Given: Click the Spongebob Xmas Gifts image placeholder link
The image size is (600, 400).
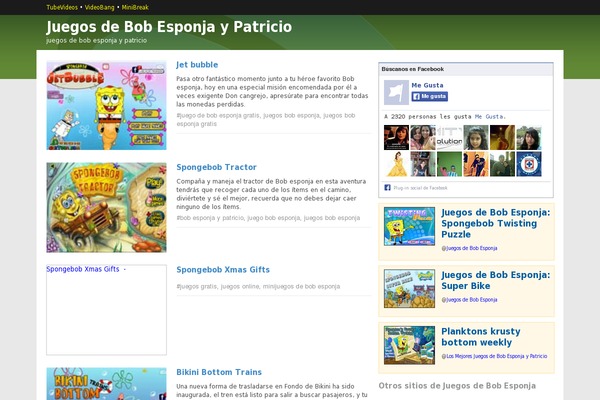Looking at the screenshot, I should tap(106, 310).
